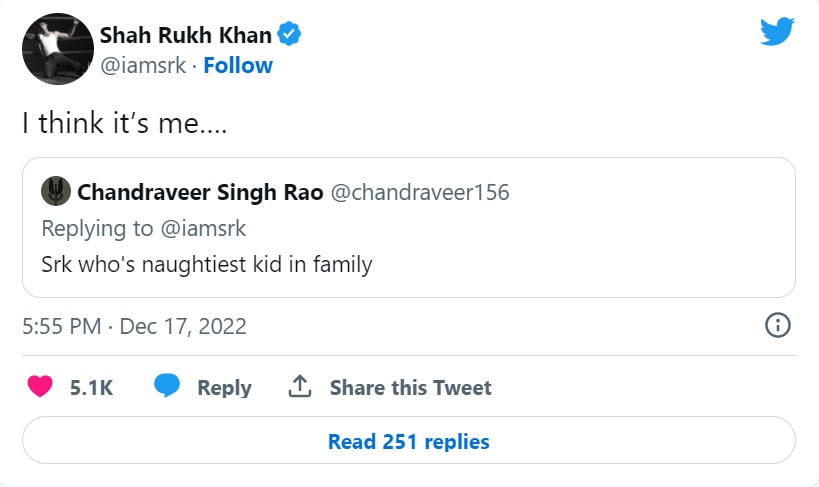Image resolution: width=819 pixels, height=487 pixels.
Task: Open the 5:55 PM Dec 17 timestamp
Action: click(134, 326)
